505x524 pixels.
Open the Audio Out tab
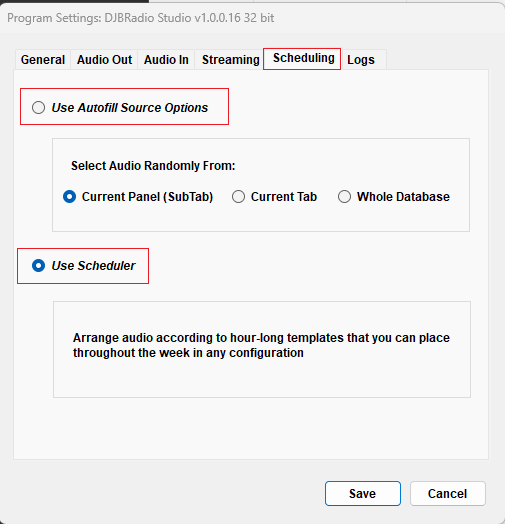point(104,60)
